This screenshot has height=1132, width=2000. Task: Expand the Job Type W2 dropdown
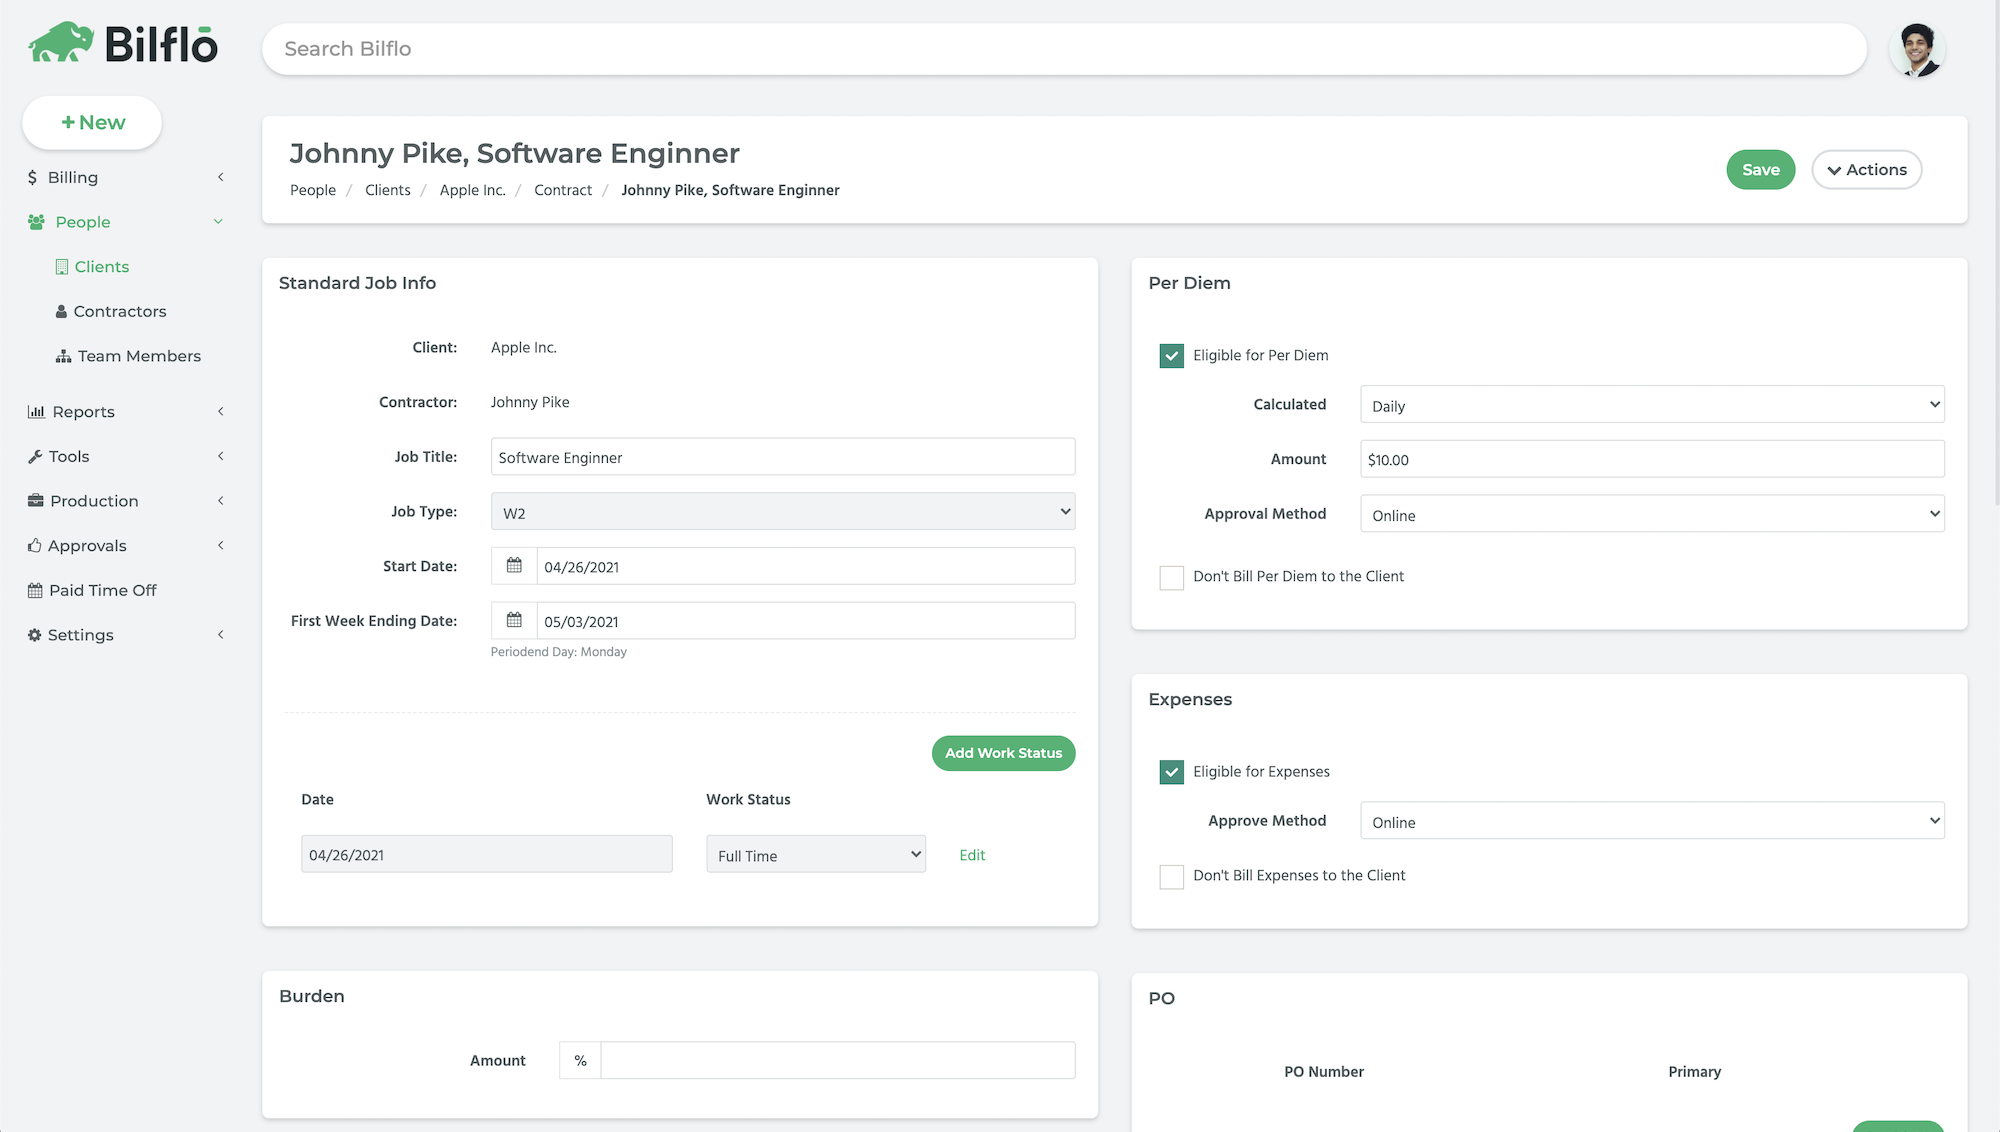click(783, 511)
